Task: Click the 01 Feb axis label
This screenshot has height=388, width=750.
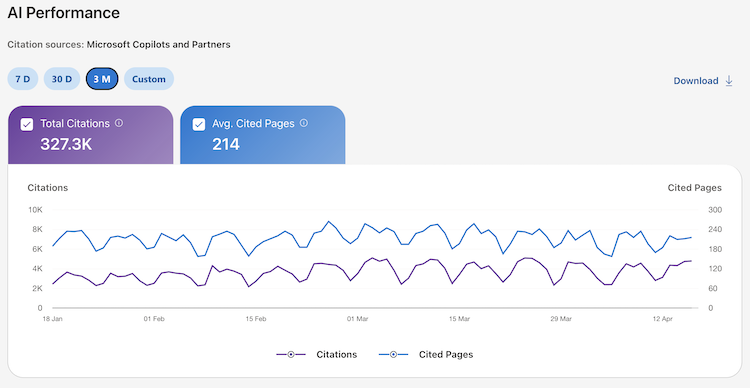Action: (154, 319)
